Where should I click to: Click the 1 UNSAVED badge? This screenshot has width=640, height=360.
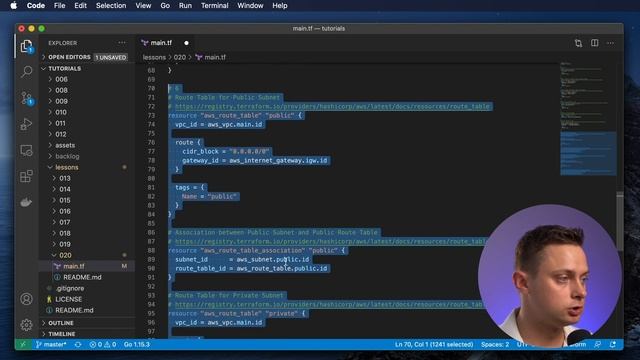pos(111,58)
